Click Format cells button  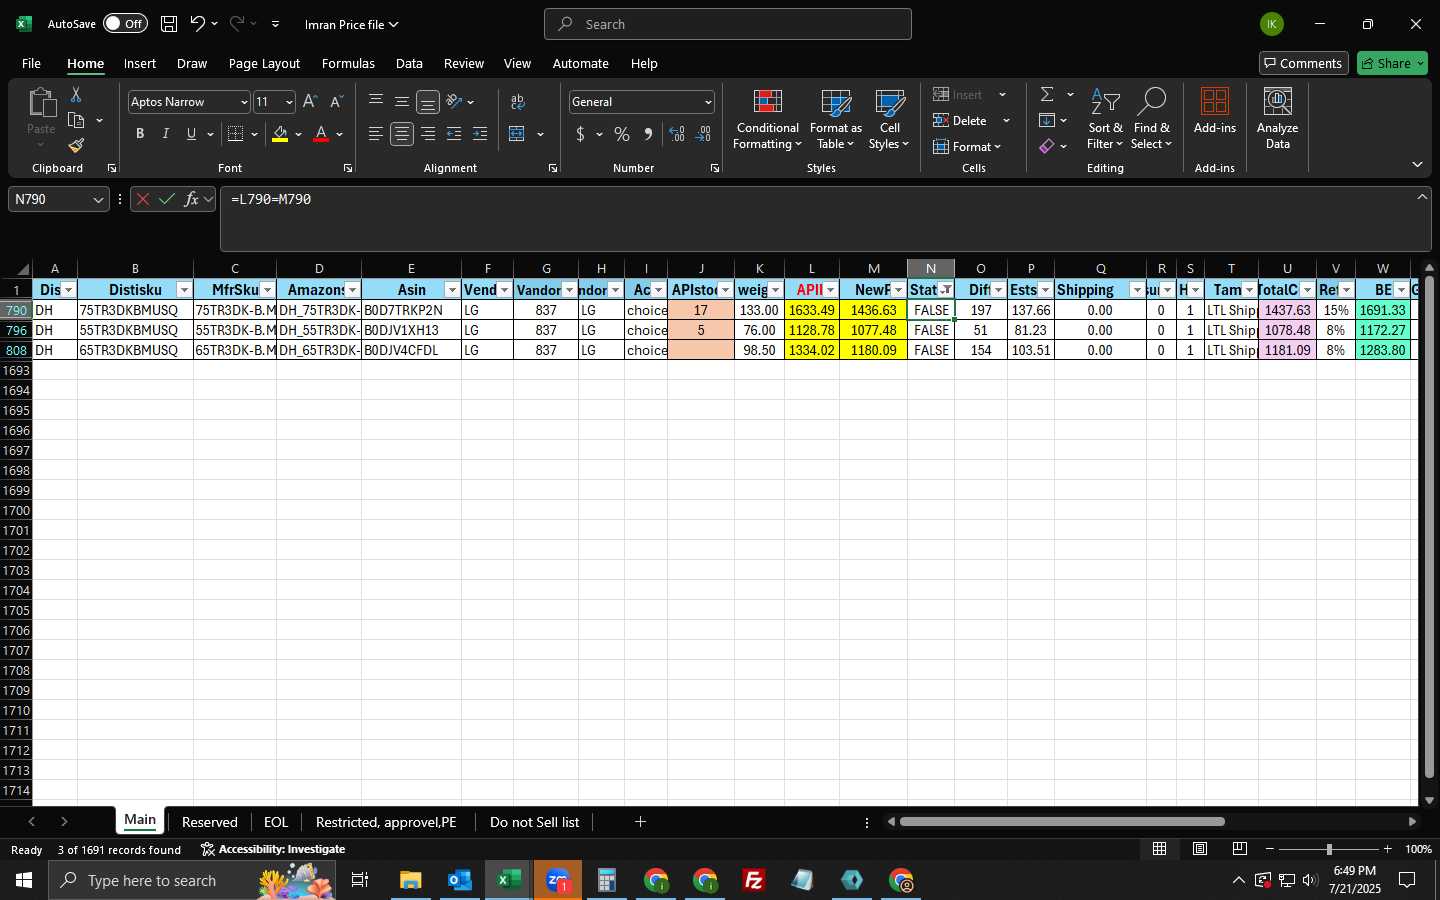(x=967, y=146)
